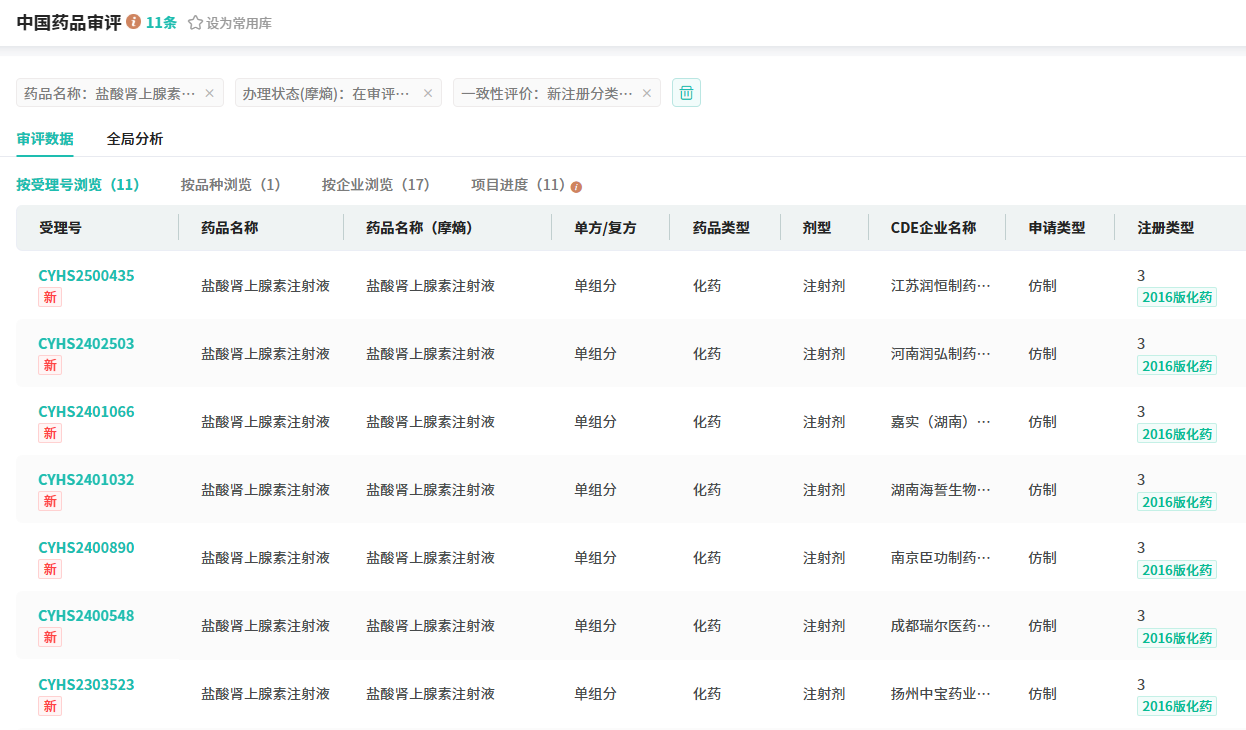Screen dimensions: 1246x730
Task: Click the 新 badge under CYHS2500435
Action: point(50,297)
